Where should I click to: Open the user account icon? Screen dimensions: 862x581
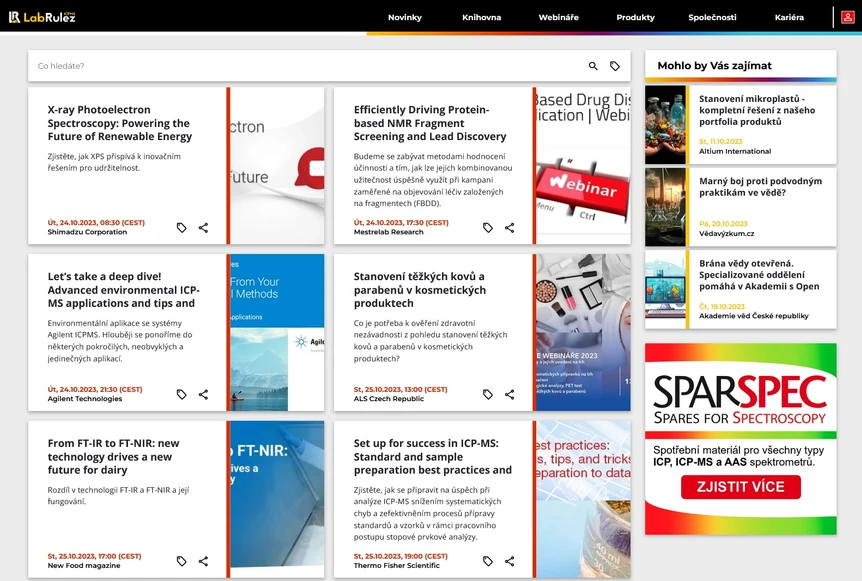click(848, 17)
